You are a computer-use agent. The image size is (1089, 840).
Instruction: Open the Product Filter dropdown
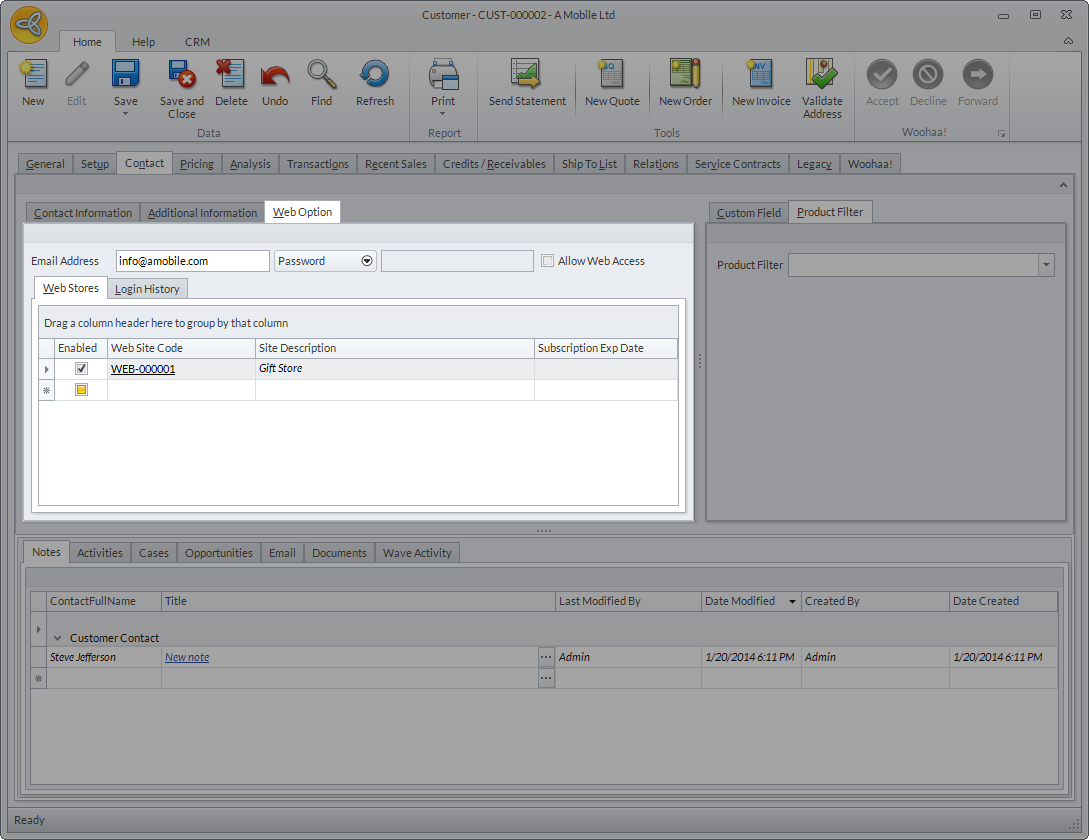point(1046,265)
